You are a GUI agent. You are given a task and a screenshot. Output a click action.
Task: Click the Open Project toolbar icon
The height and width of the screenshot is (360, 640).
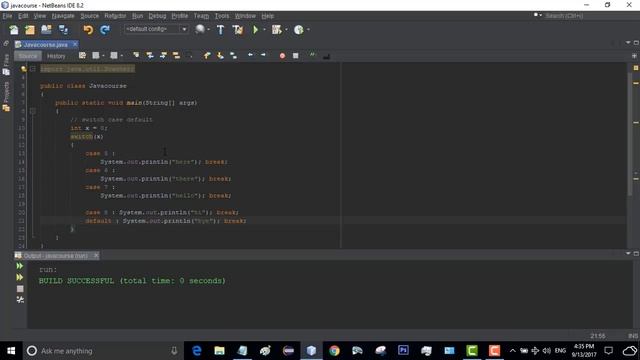coord(47,29)
